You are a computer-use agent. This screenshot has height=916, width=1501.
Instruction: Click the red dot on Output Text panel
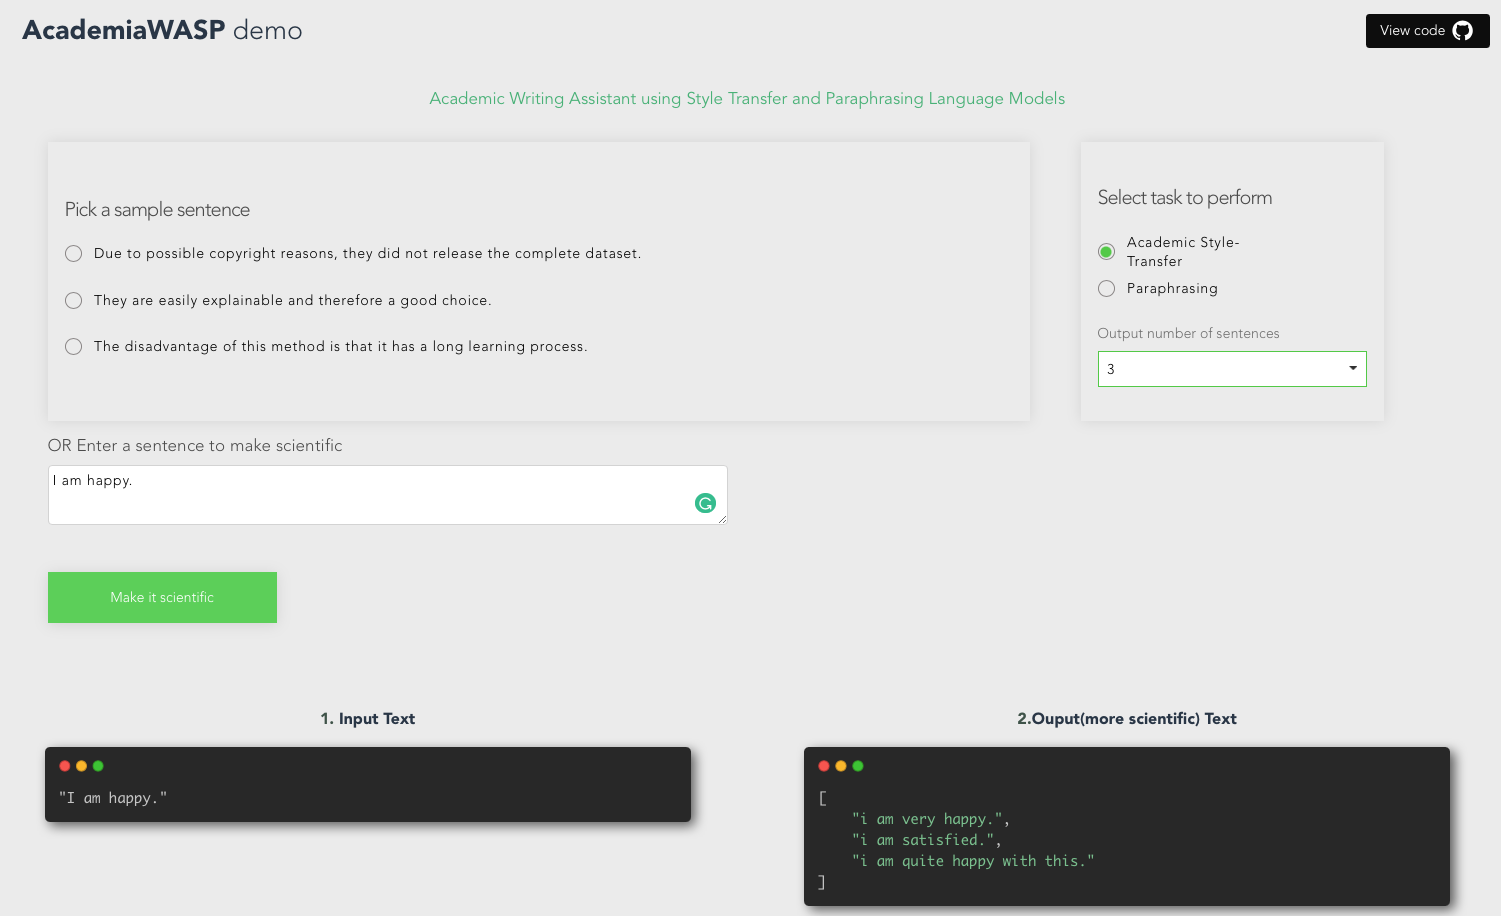tap(824, 766)
